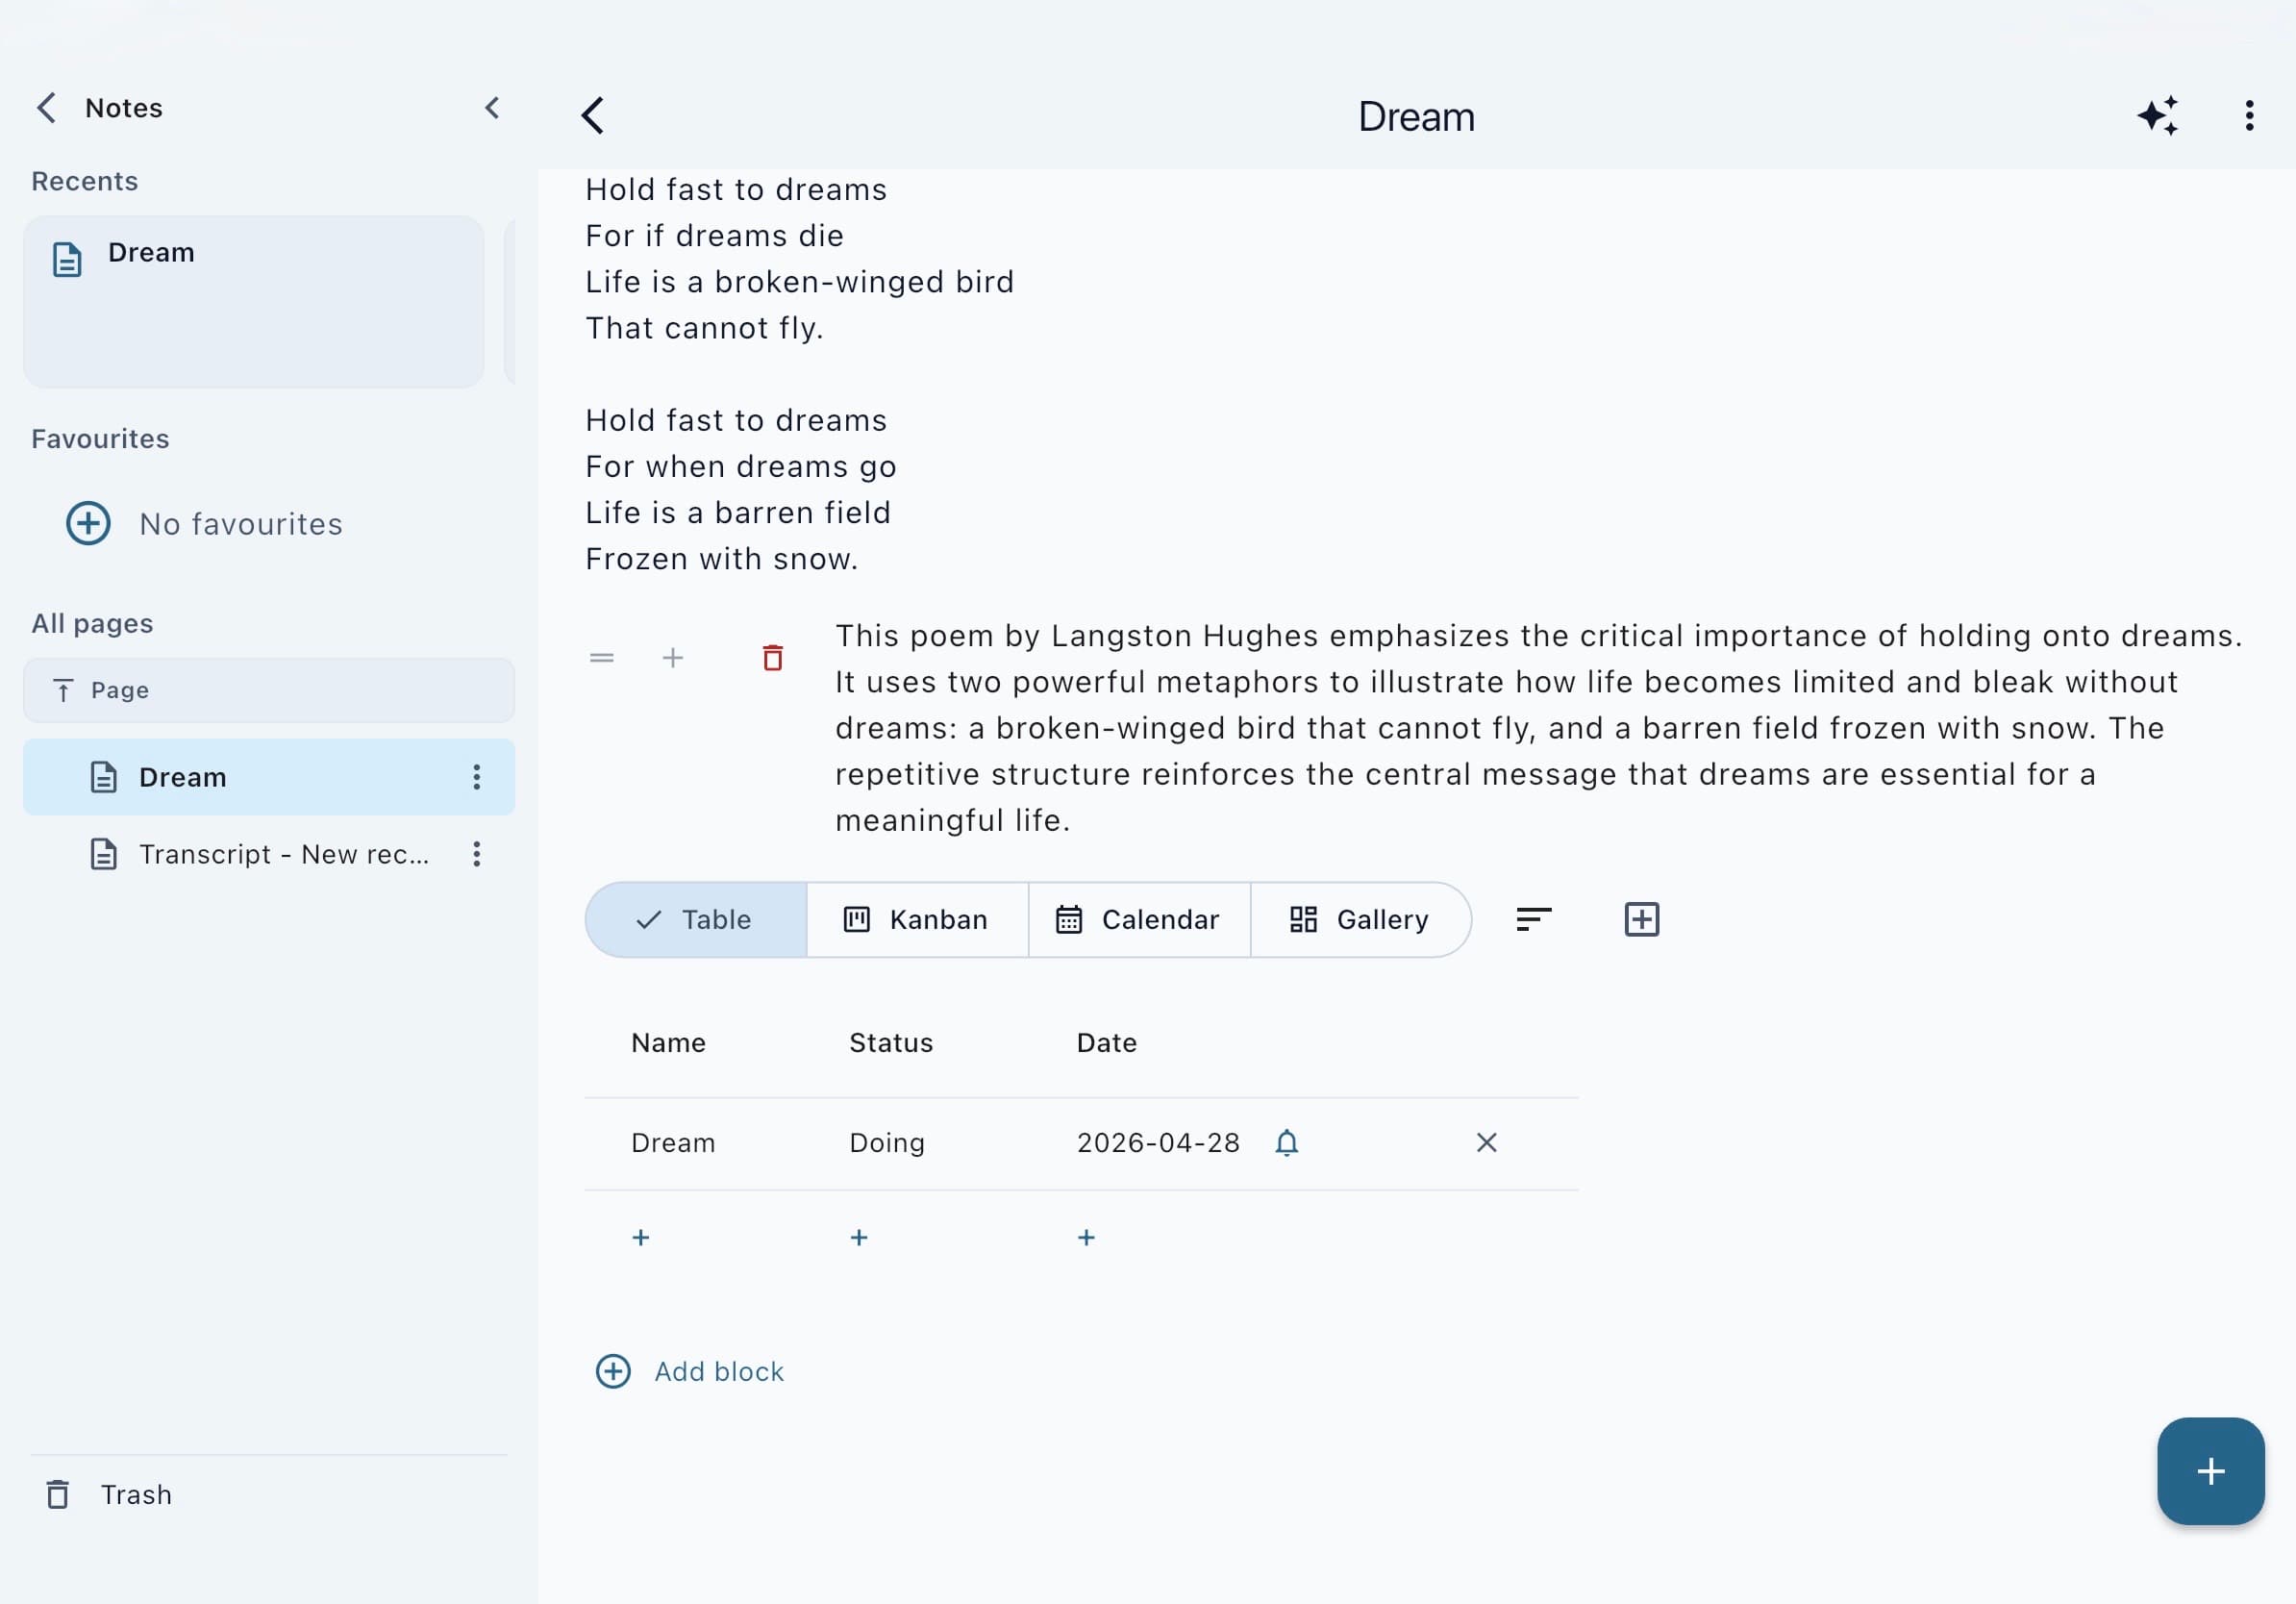Screen dimensions: 2296x1604
Task: Click line 'Frozen with snow.'
Action: [722, 559]
